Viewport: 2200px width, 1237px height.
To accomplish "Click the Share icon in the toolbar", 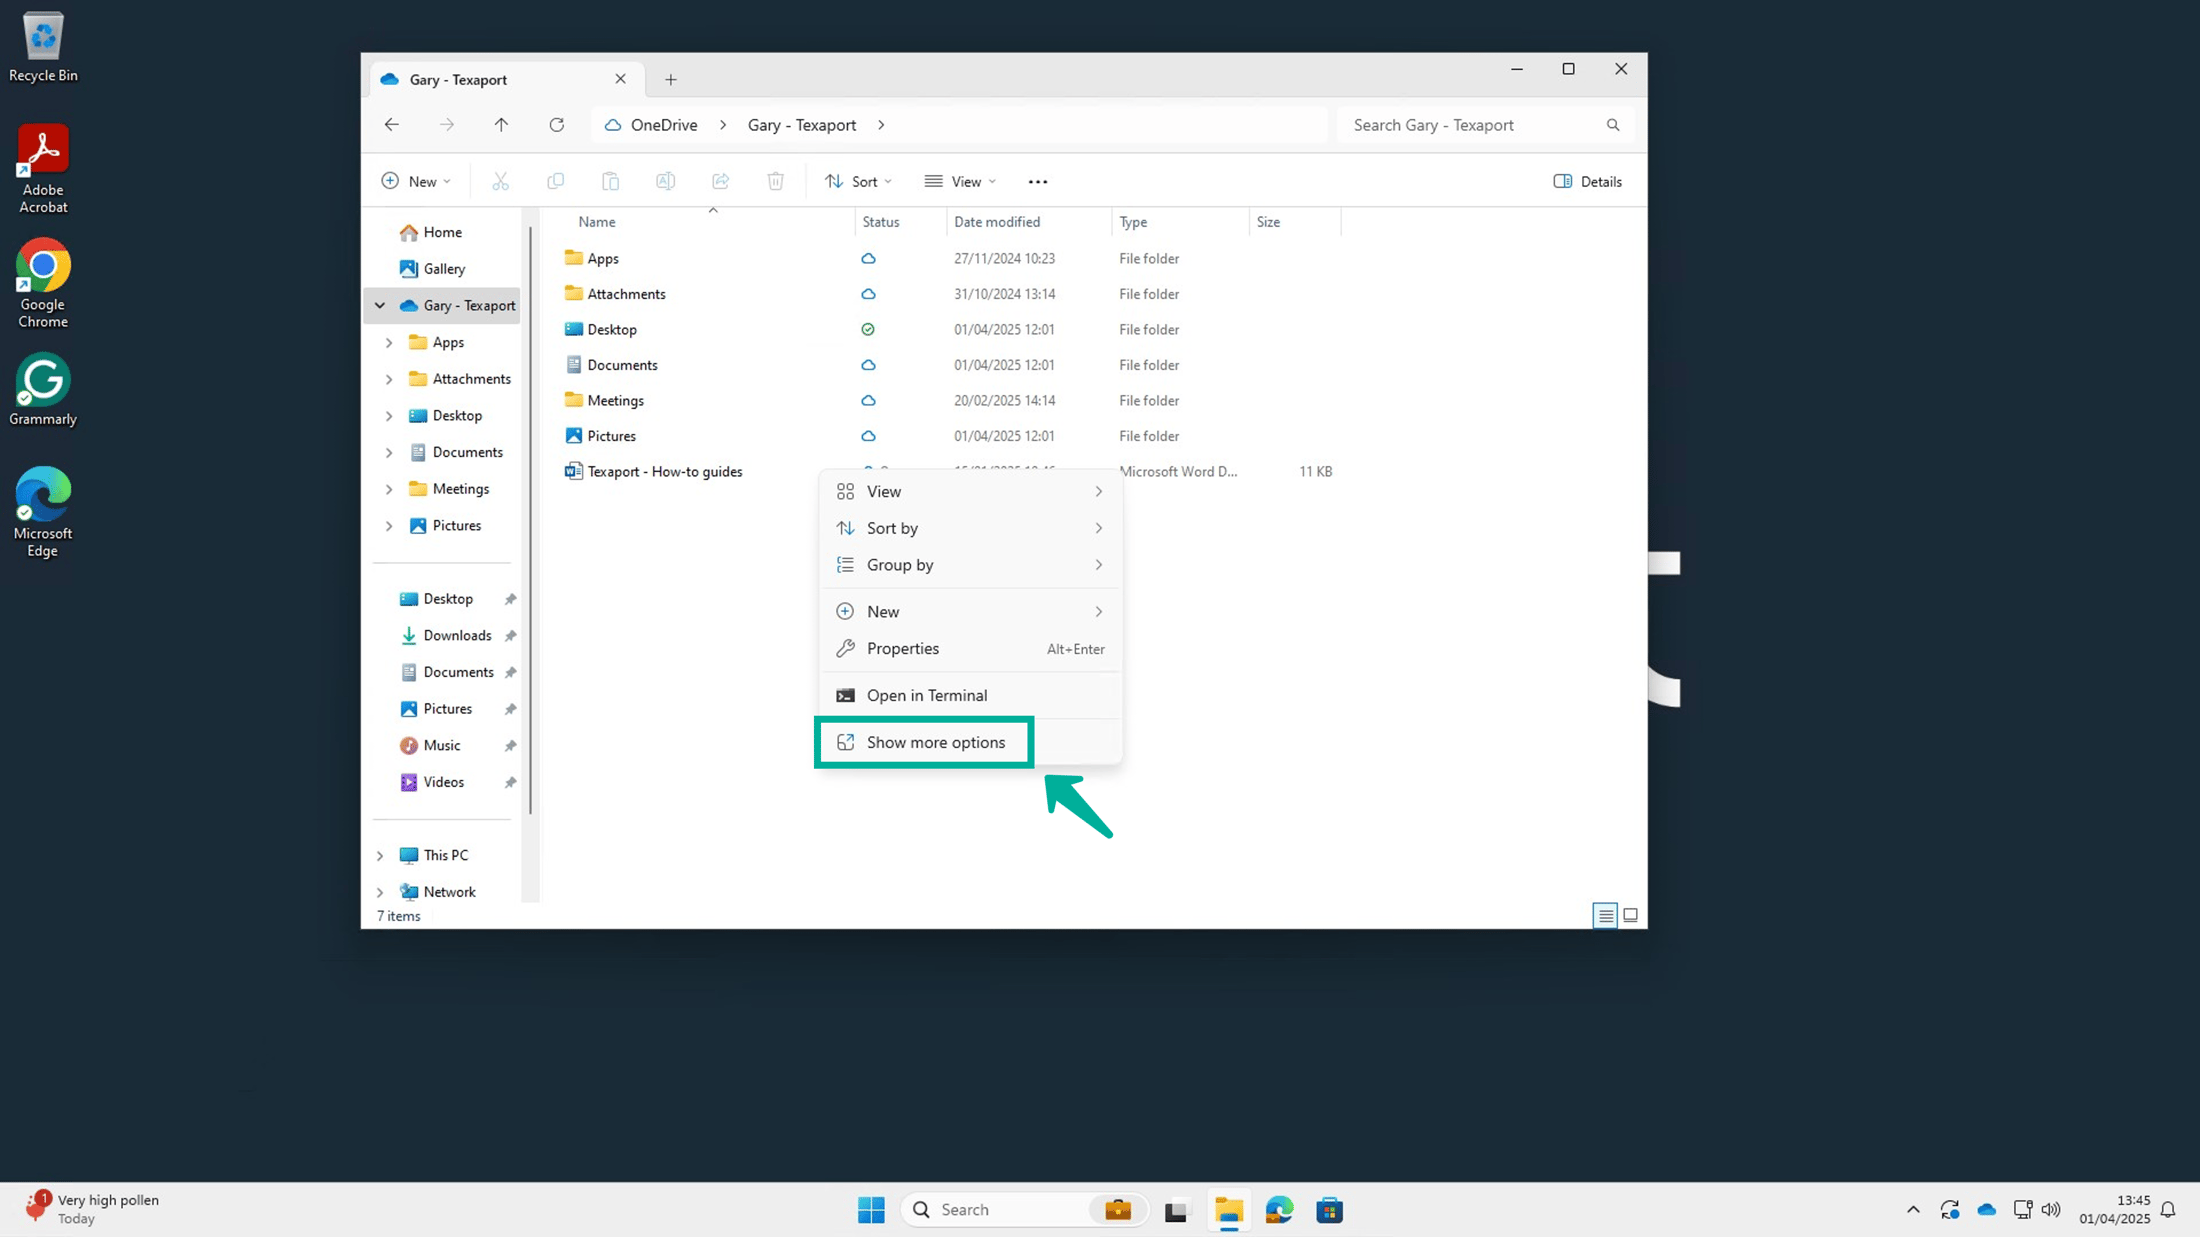I will (x=720, y=181).
